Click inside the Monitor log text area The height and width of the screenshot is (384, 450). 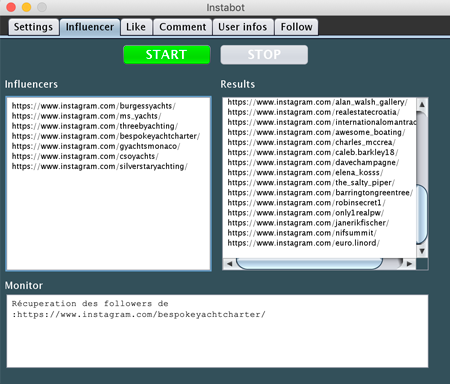coord(217,331)
